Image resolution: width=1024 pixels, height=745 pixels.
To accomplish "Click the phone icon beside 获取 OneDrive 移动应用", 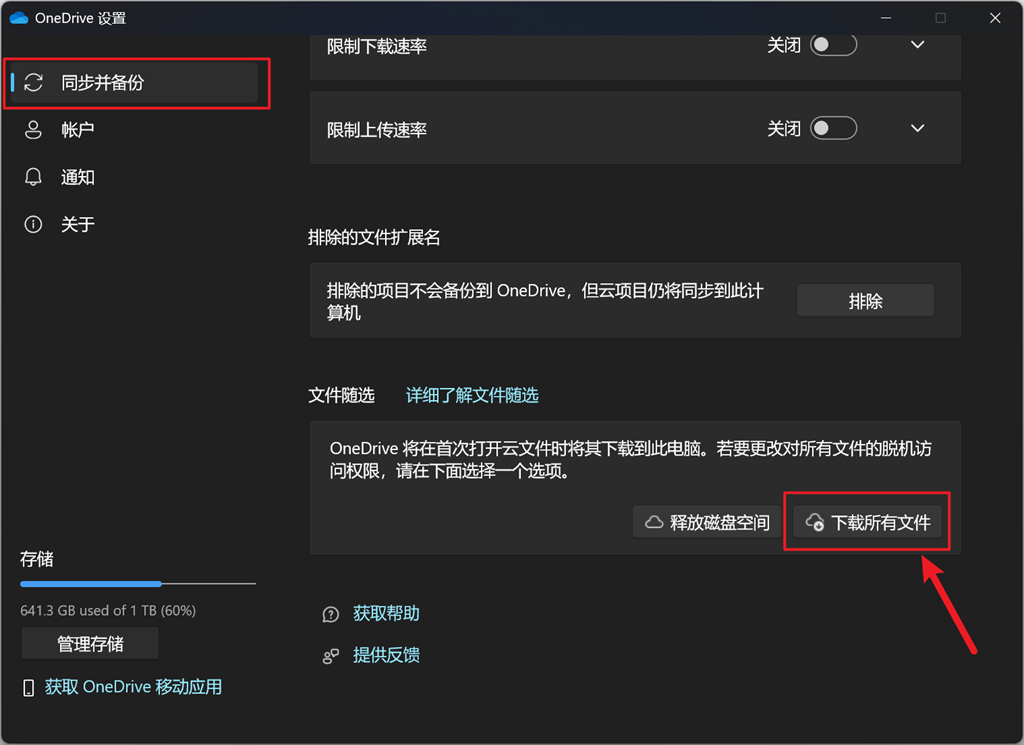I will [28, 688].
